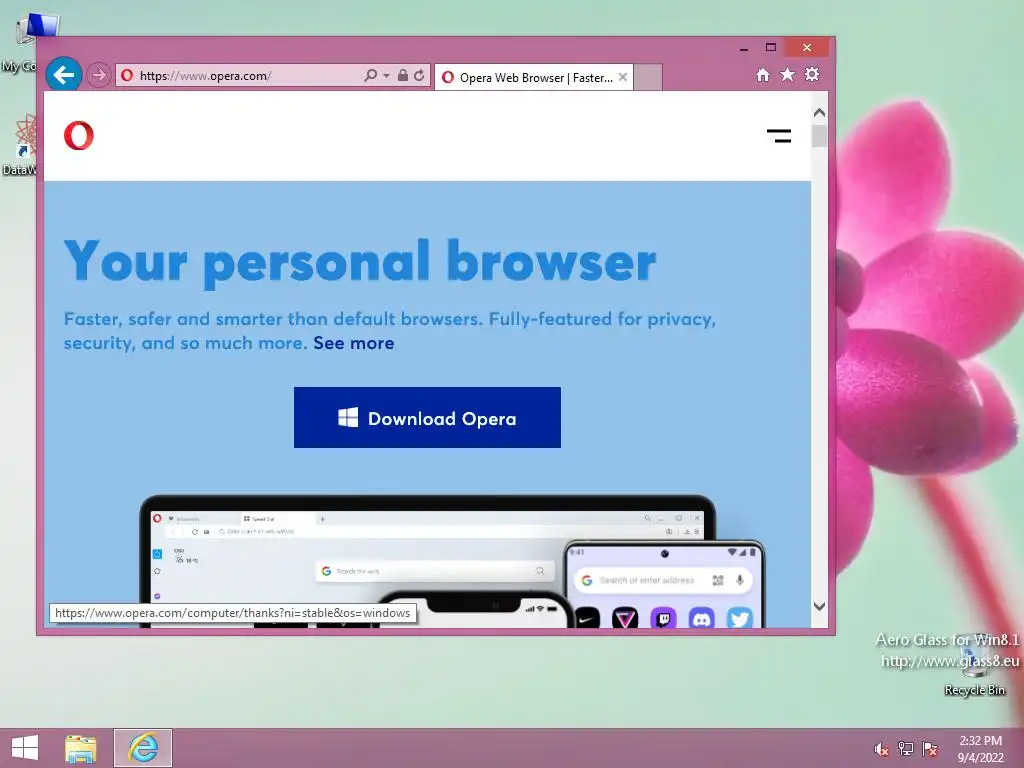Open File Explorer from the taskbar
Viewport: 1024px width, 768px height.
click(x=81, y=748)
